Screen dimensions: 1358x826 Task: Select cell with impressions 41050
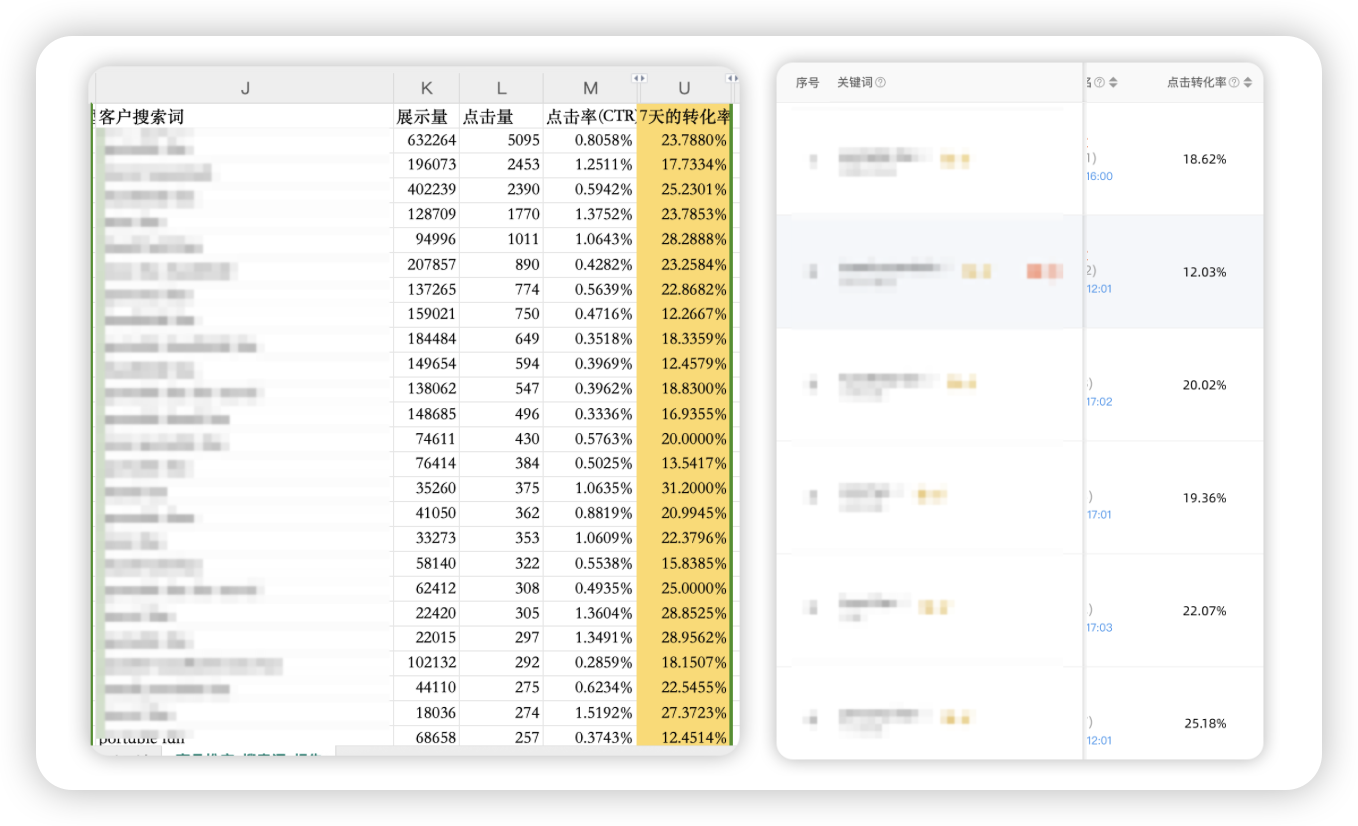tap(427, 514)
